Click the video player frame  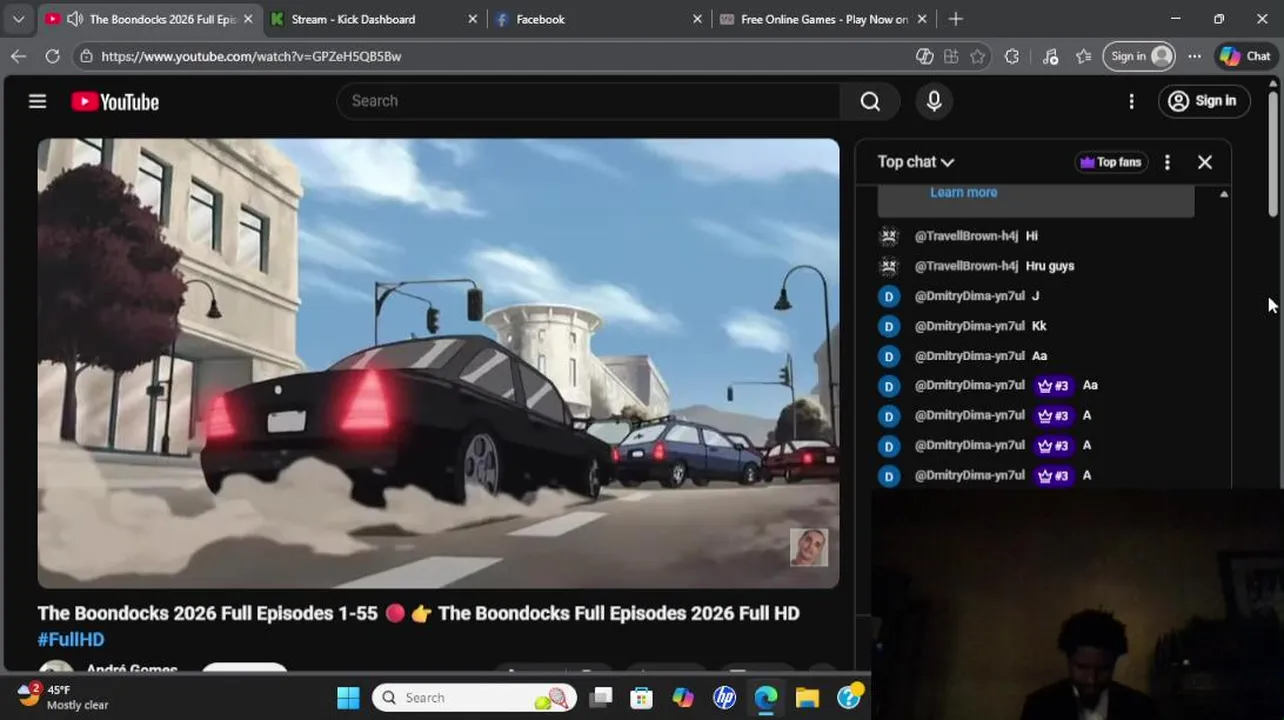pos(438,363)
